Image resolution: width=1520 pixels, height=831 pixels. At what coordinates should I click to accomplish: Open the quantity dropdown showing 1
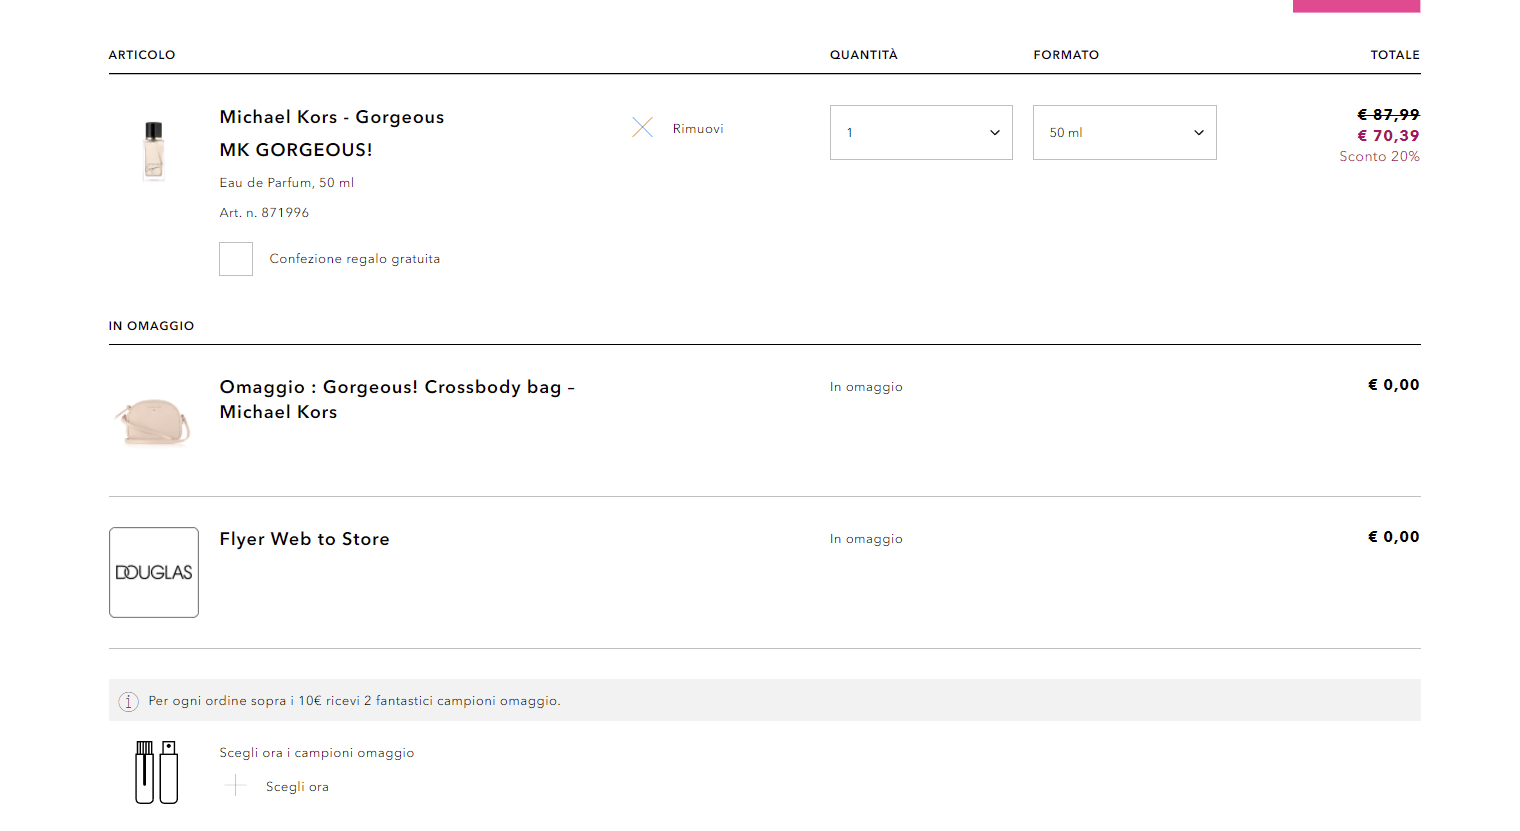(x=920, y=132)
